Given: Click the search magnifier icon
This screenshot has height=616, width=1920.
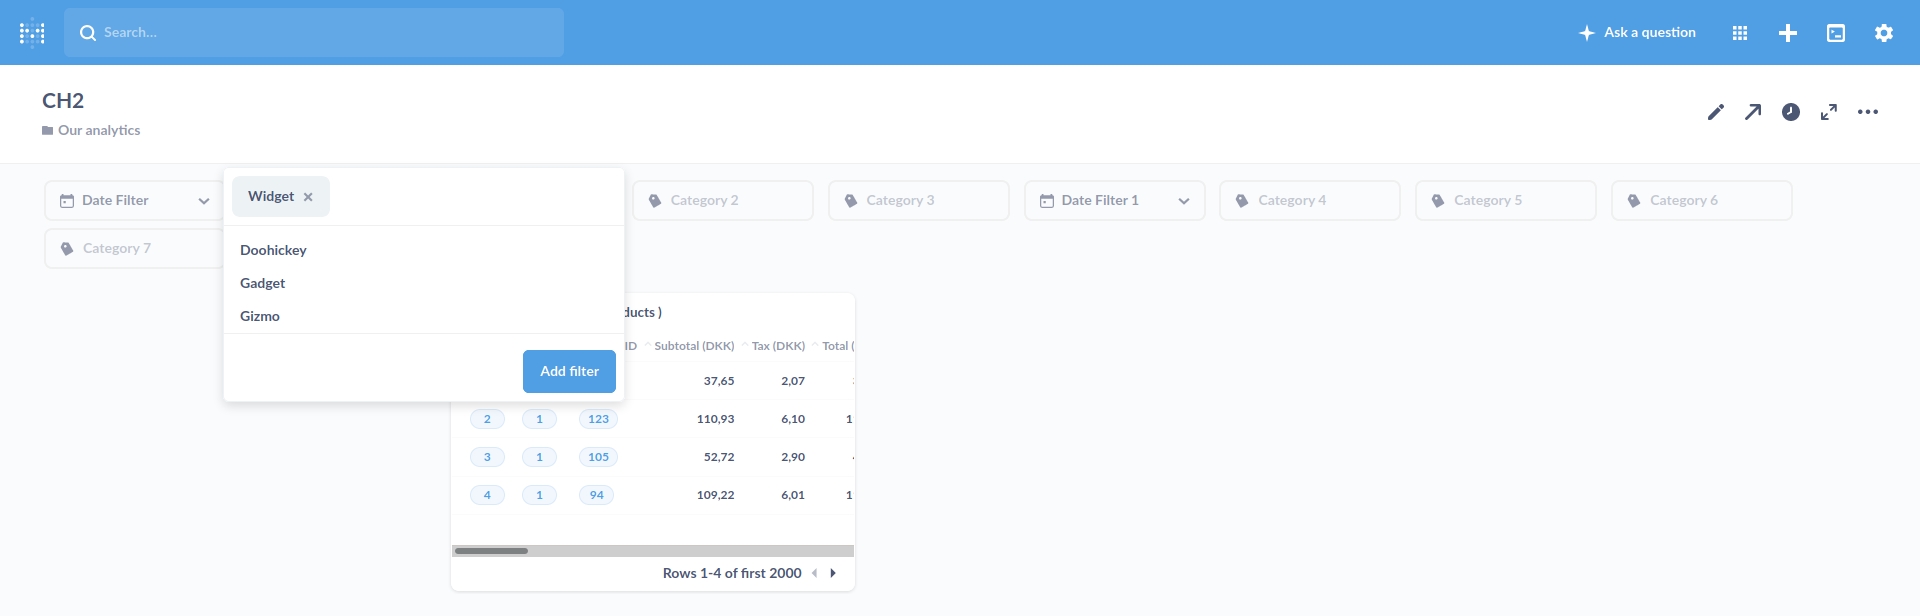Looking at the screenshot, I should click(x=88, y=33).
